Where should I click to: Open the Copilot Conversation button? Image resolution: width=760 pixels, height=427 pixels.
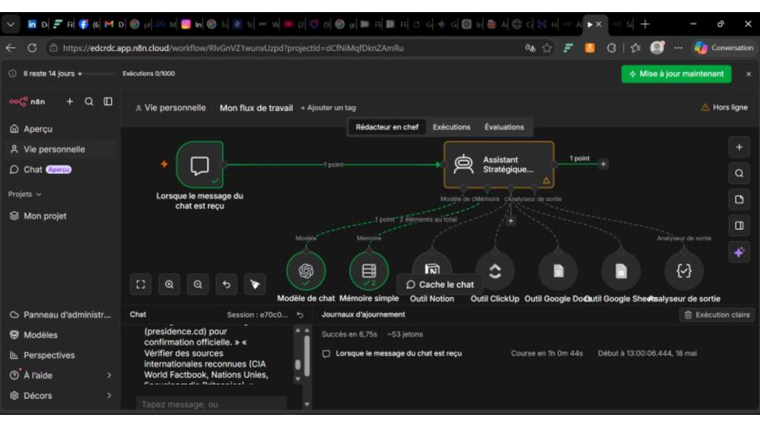[x=724, y=48]
